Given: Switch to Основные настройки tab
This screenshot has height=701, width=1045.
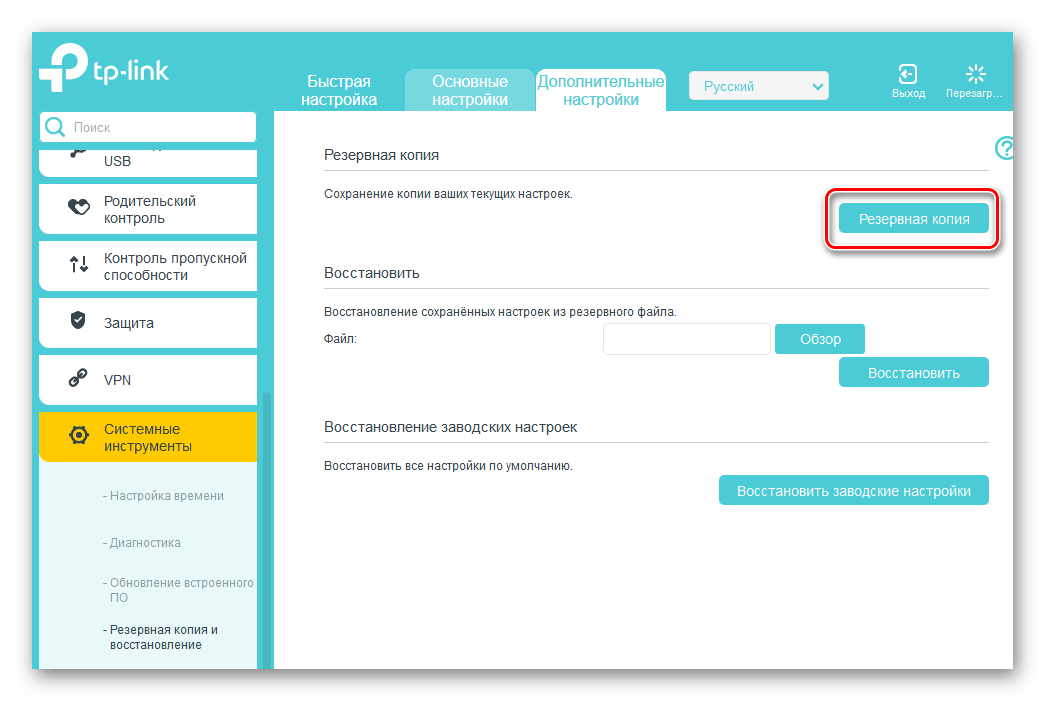Looking at the screenshot, I should (469, 90).
